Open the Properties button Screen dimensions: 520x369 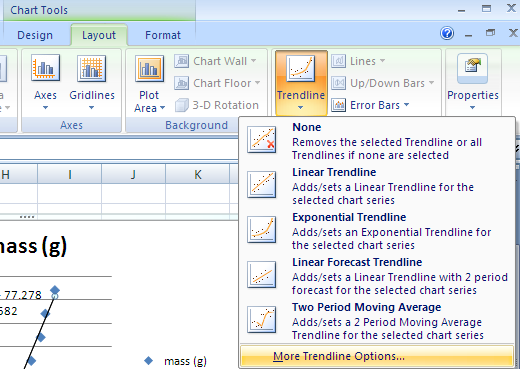(473, 82)
